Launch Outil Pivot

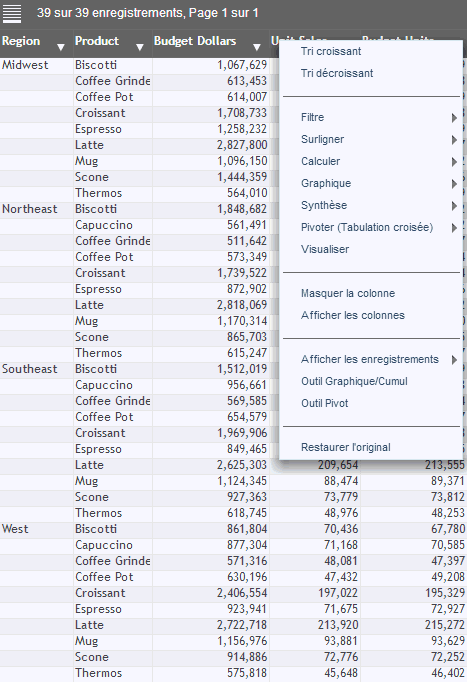324,403
